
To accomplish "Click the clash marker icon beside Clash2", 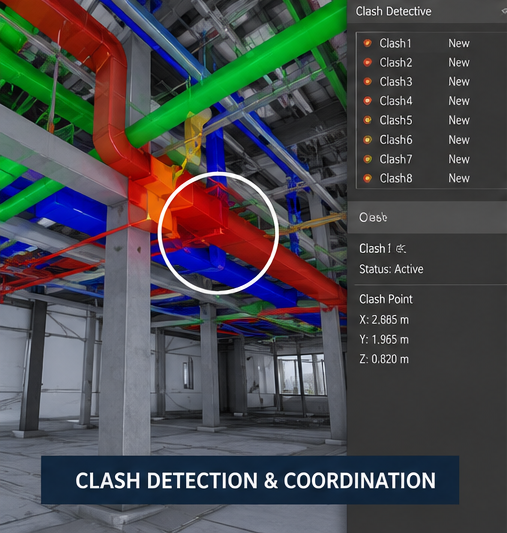I will 367,62.
